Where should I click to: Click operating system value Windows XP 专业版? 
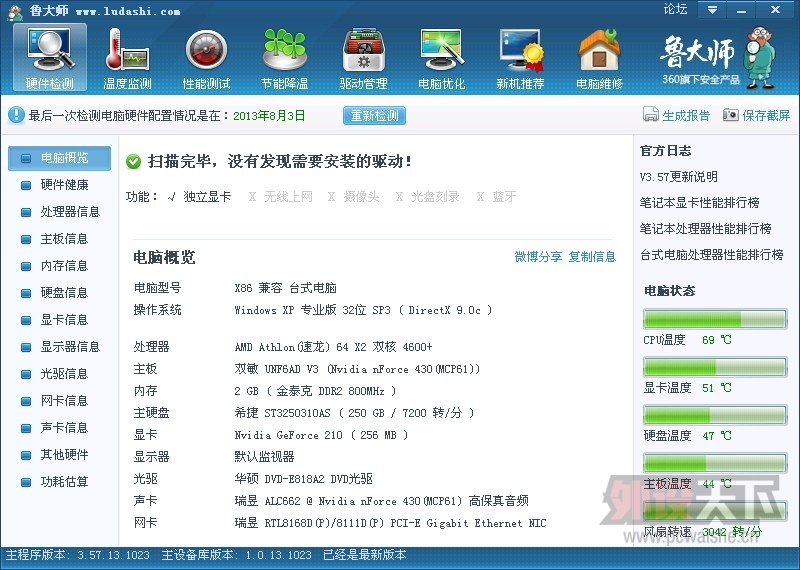coord(363,310)
